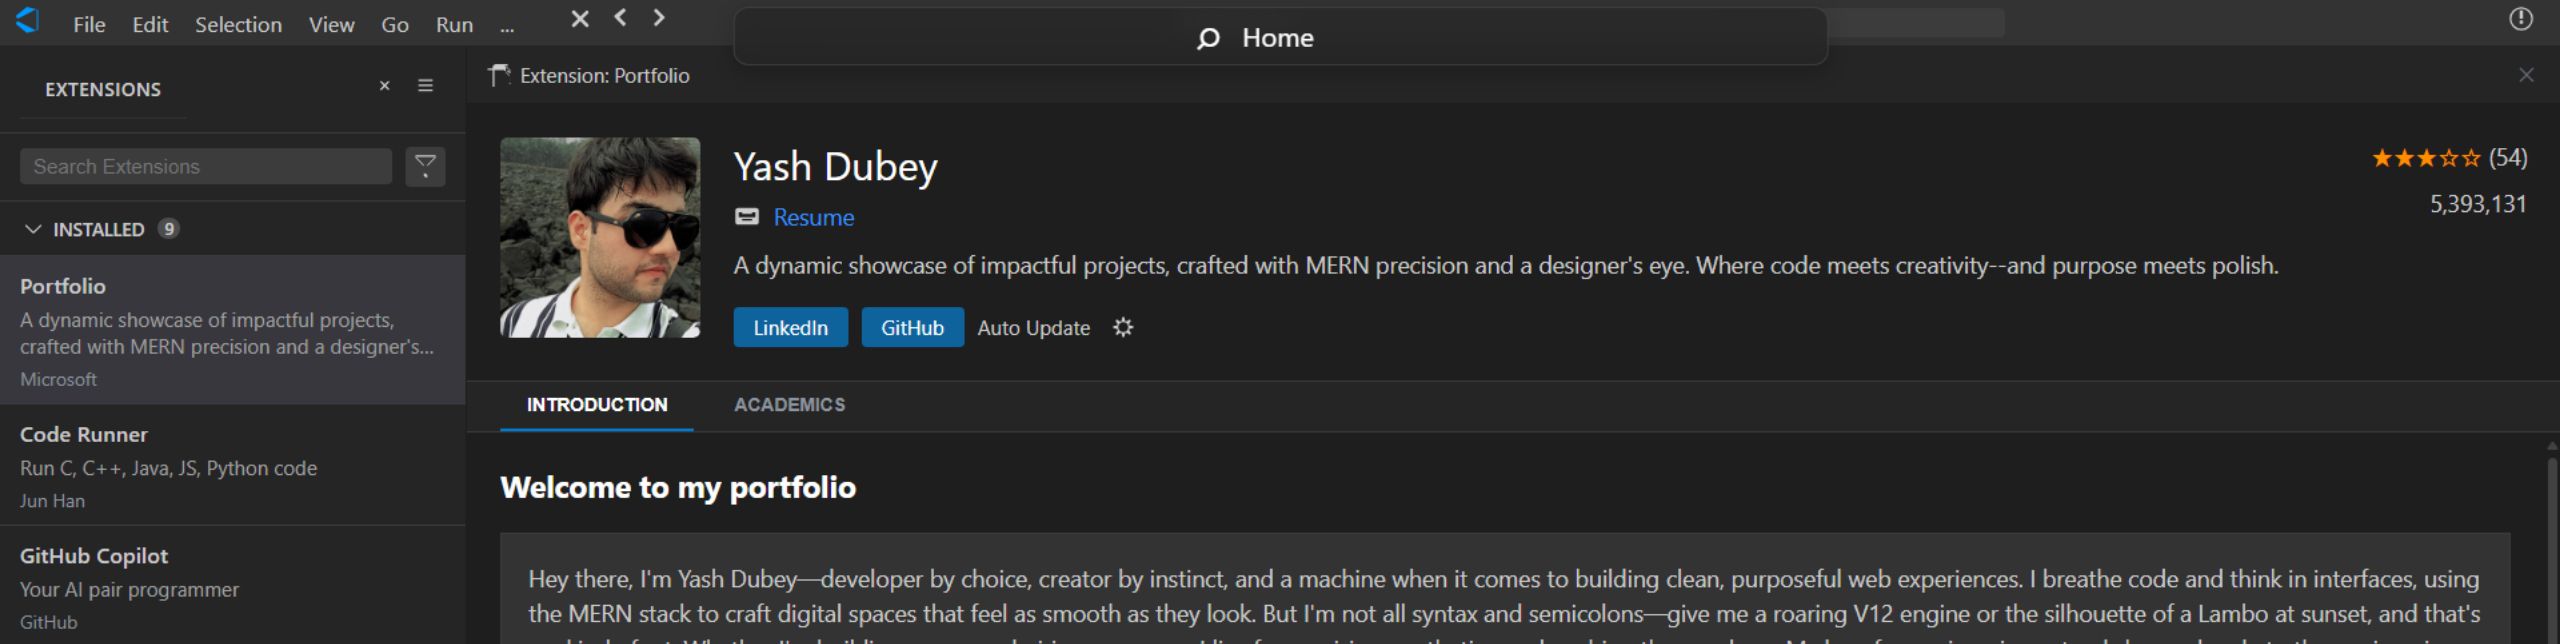Open the overflow menu ellipsis

(x=507, y=26)
